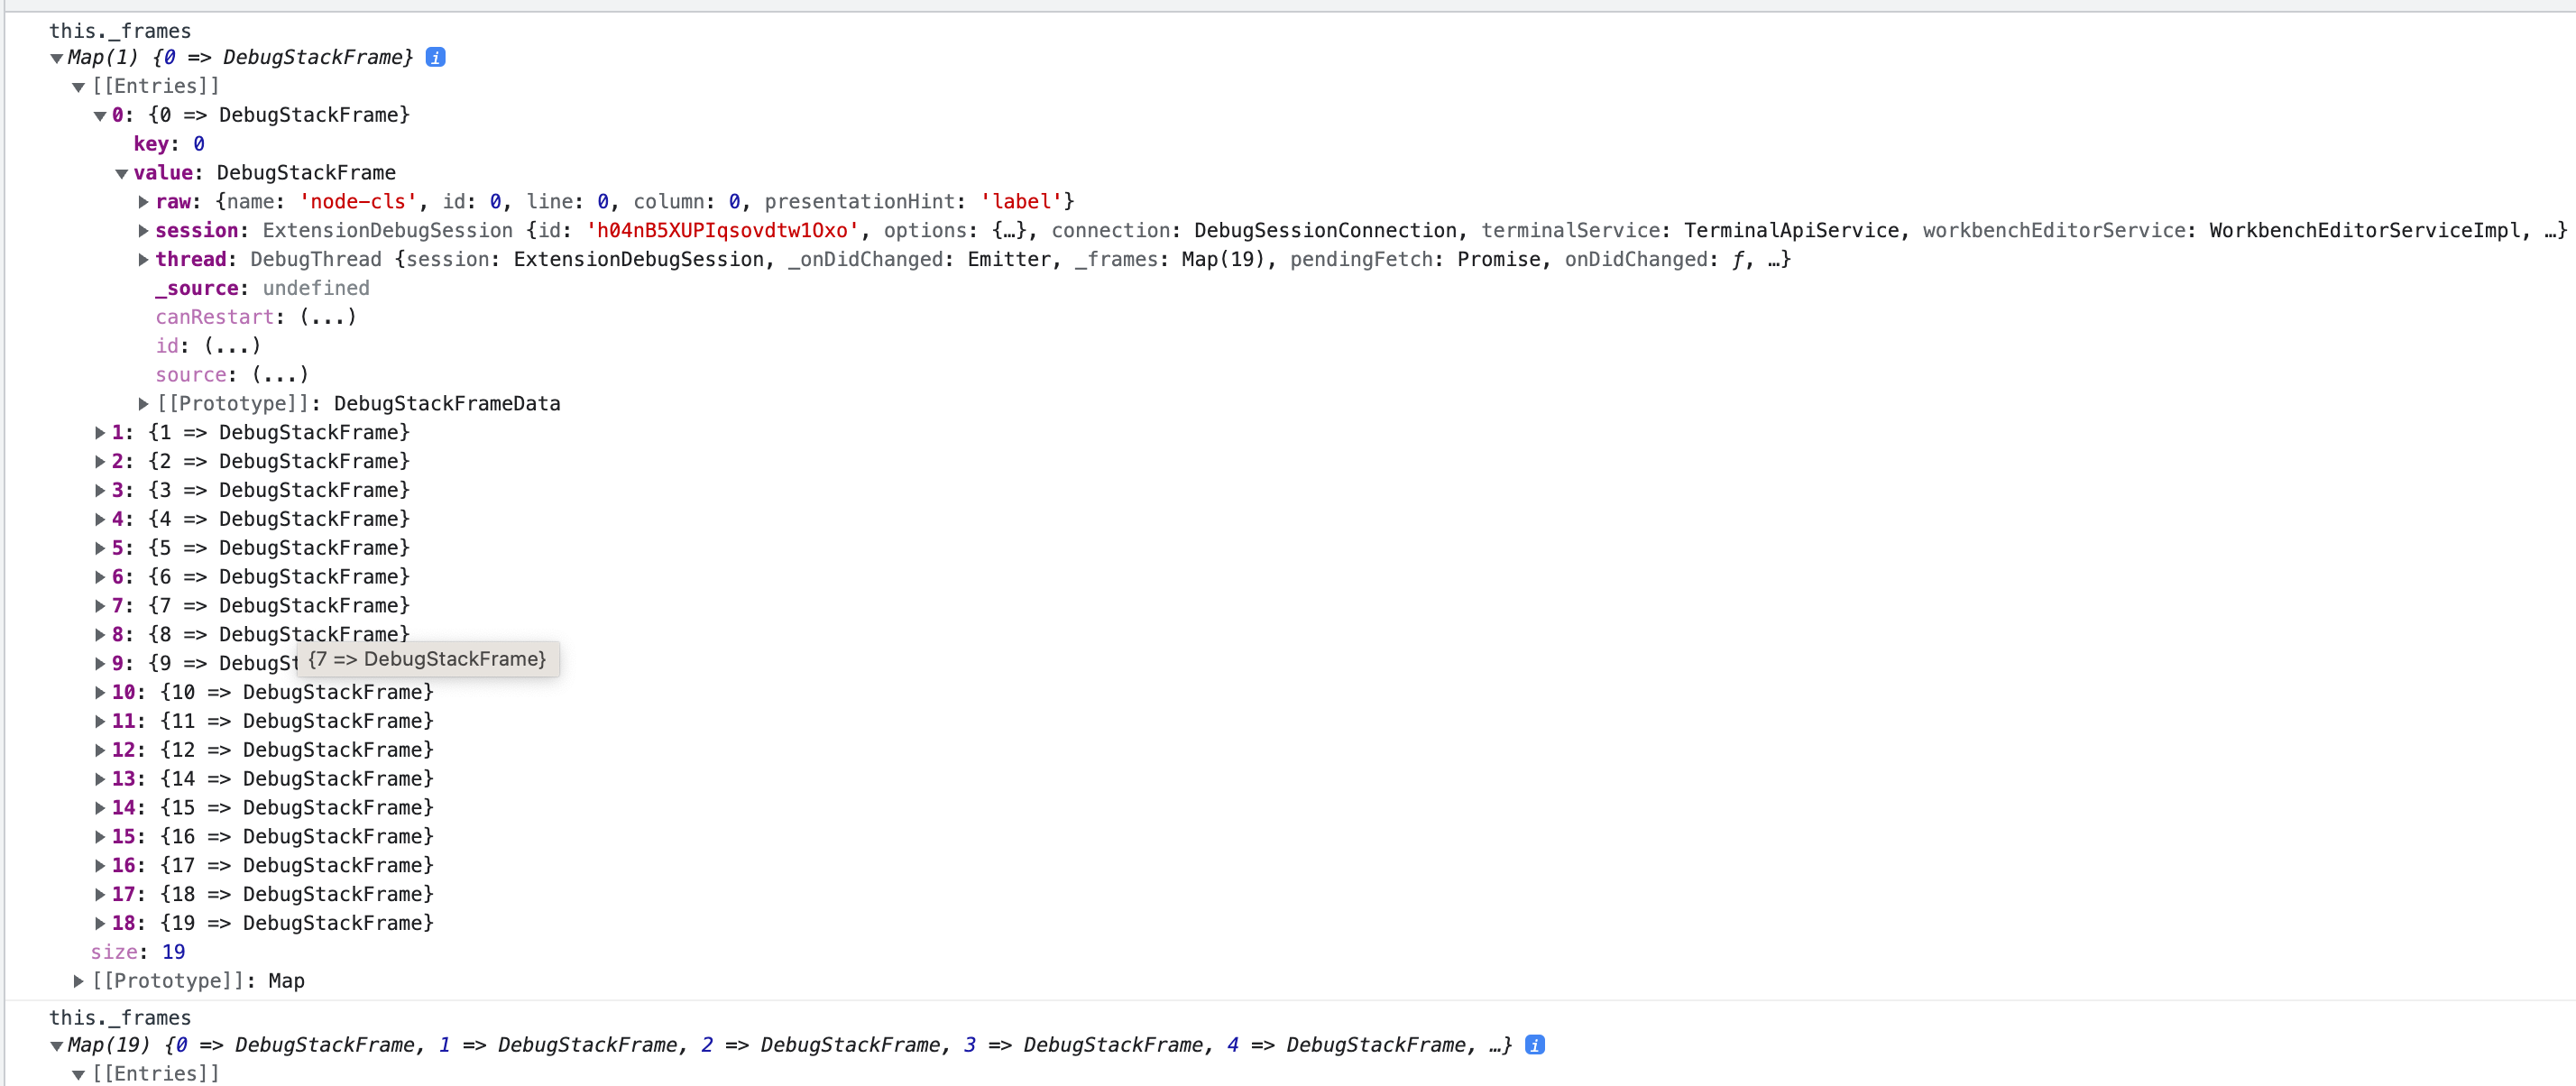Expand entry 1 DebugStackFrame

pos(100,432)
